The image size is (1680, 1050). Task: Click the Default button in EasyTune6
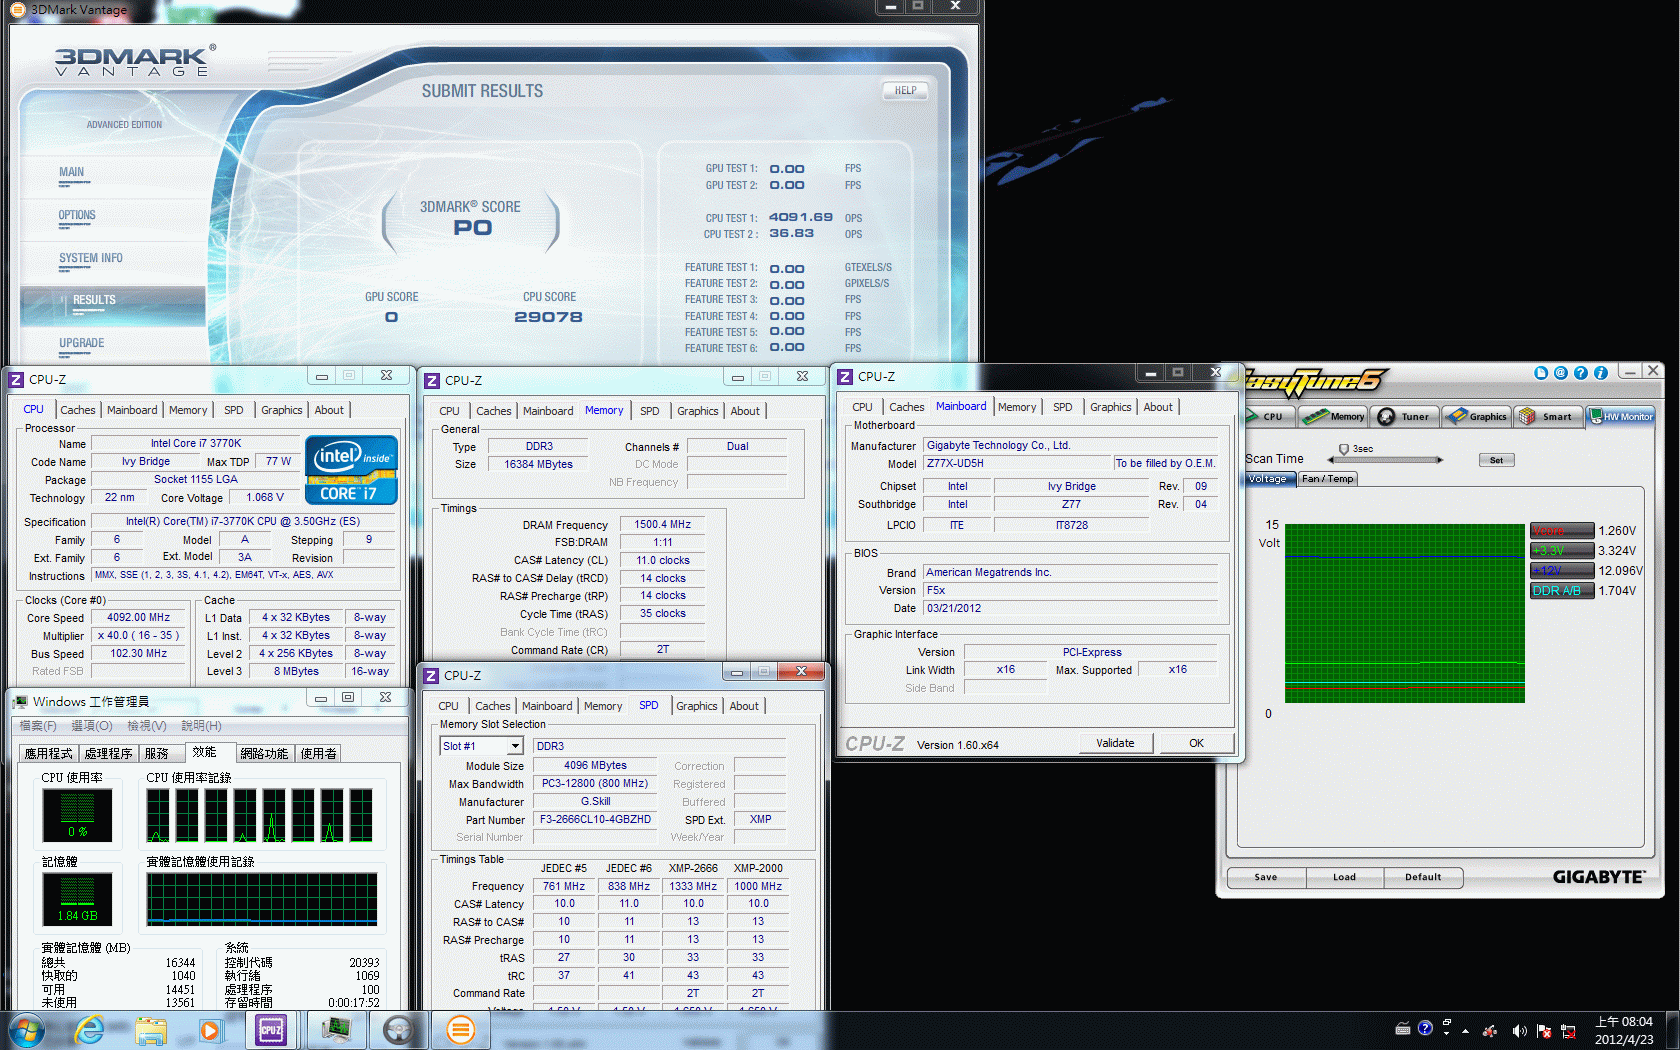tap(1423, 877)
